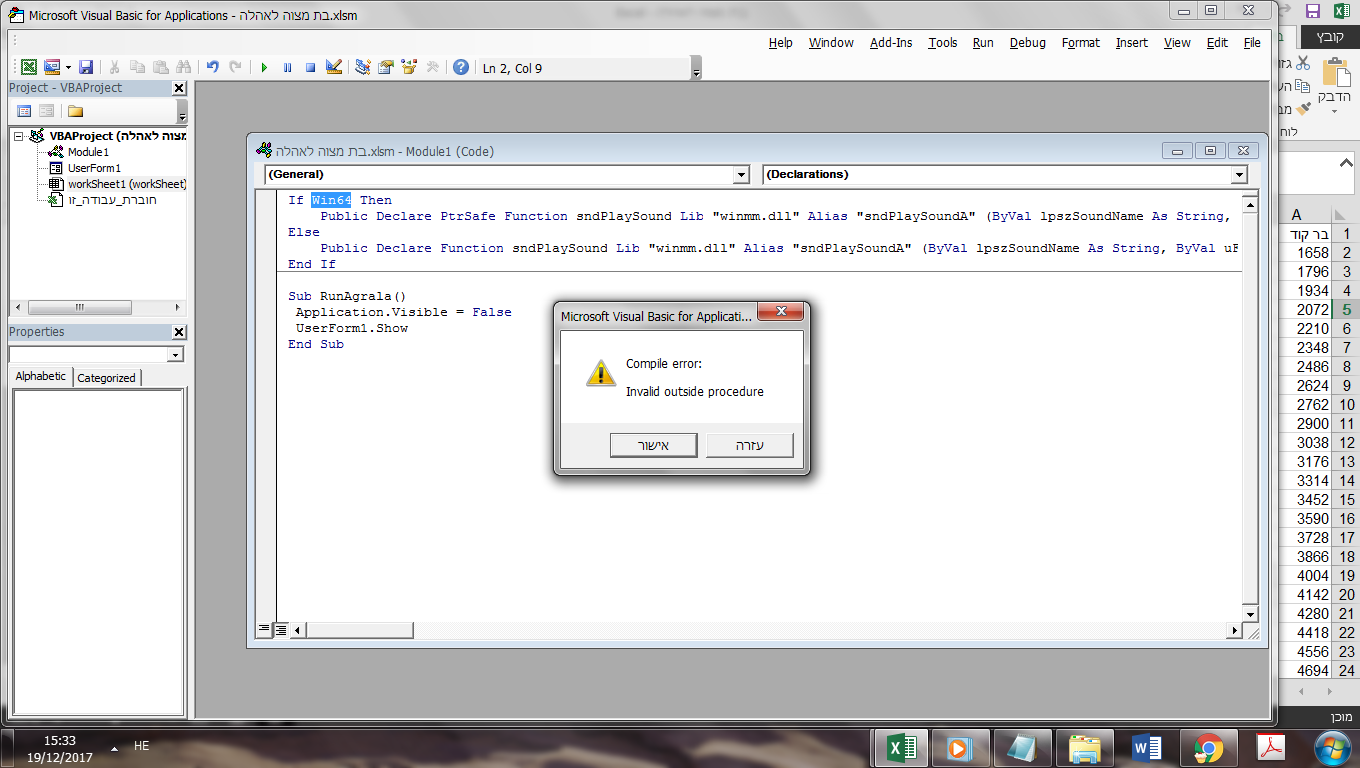
Task: Open the Tools menu
Action: pyautogui.click(x=942, y=43)
